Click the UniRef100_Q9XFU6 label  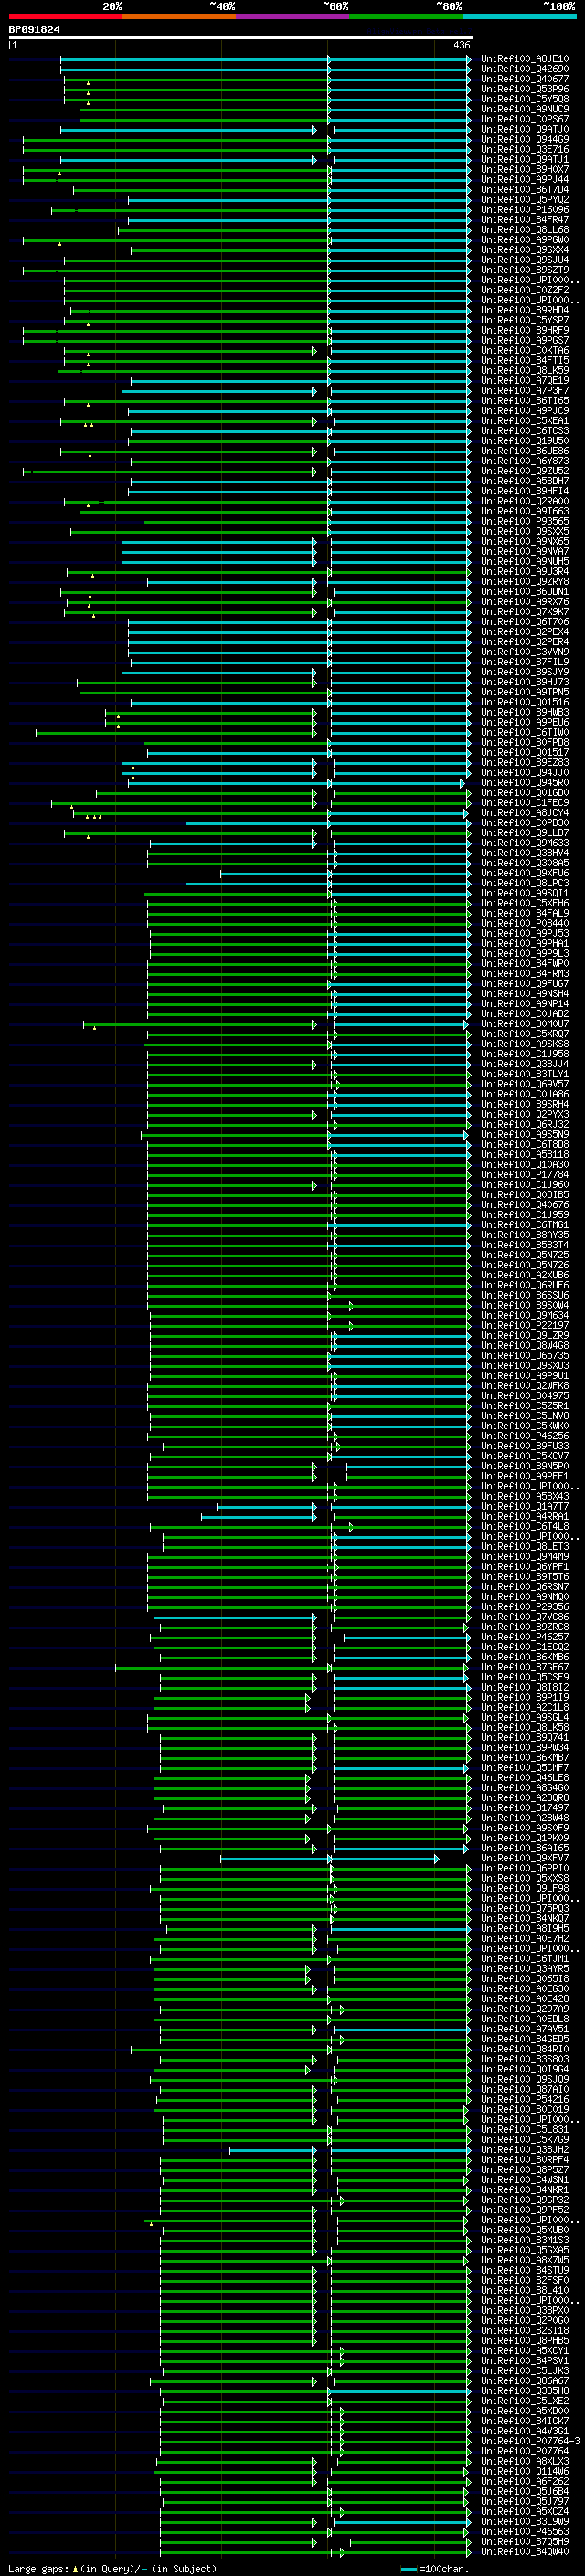[x=525, y=873]
